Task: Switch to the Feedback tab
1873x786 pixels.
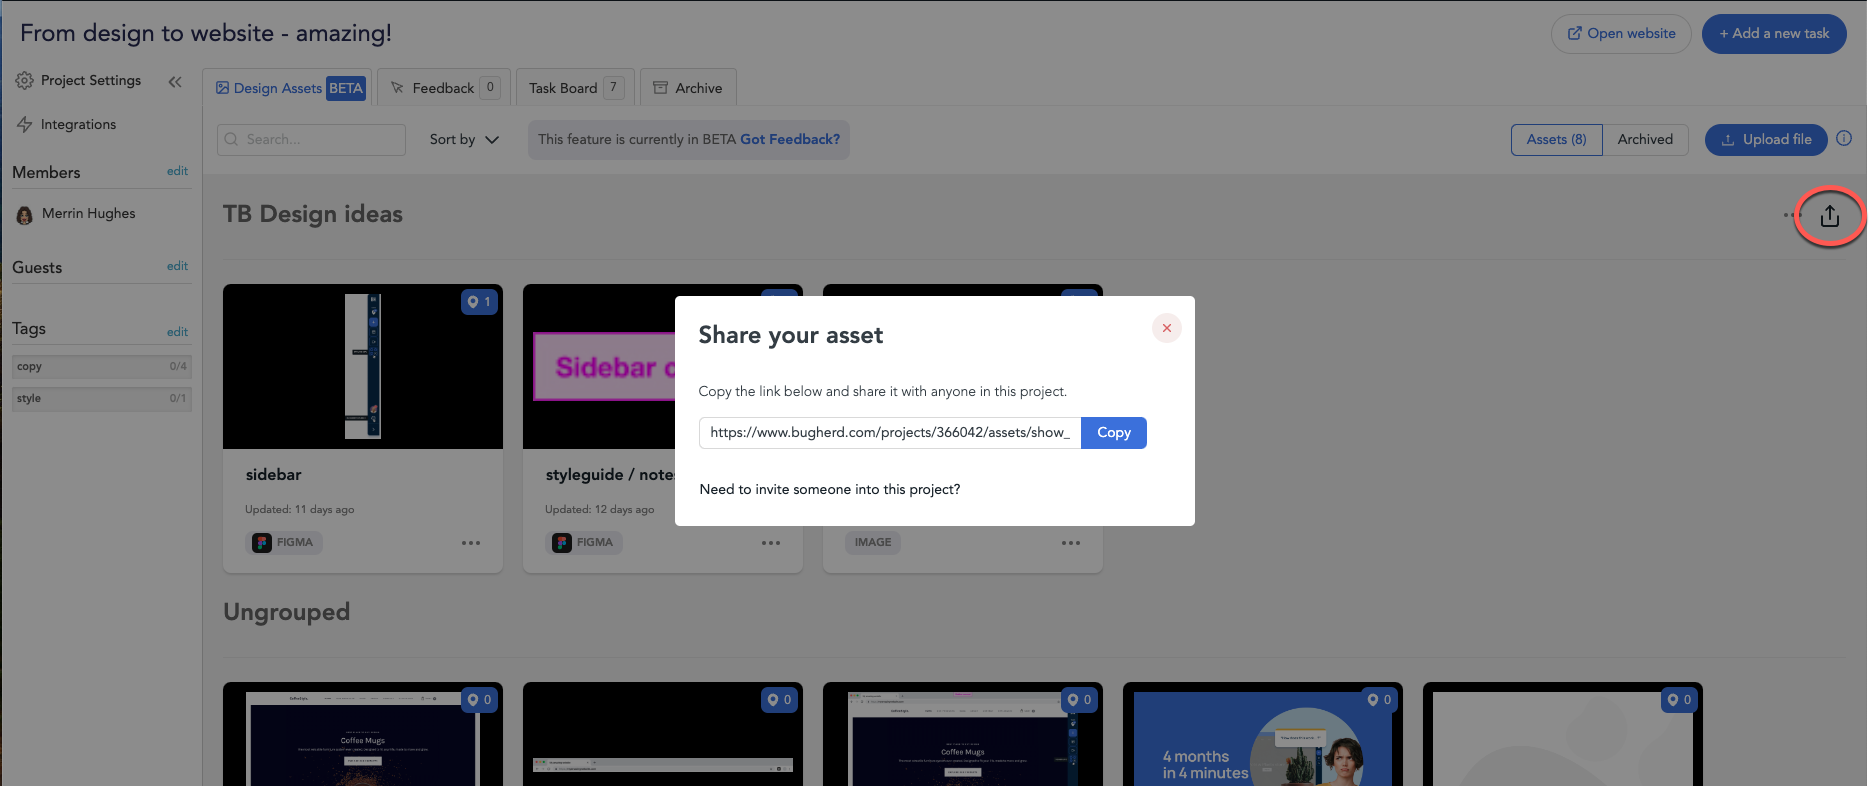Action: tap(444, 88)
